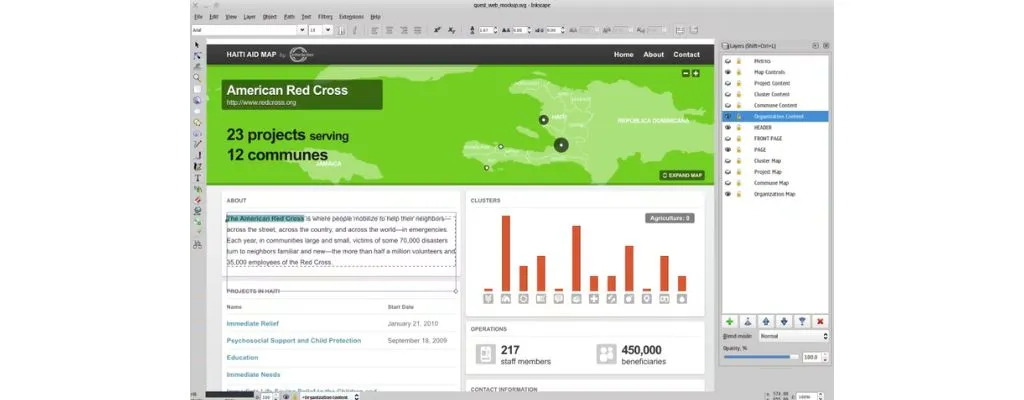1024x400 pixels.
Task: Select the Eraser tool
Action: click(x=197, y=200)
